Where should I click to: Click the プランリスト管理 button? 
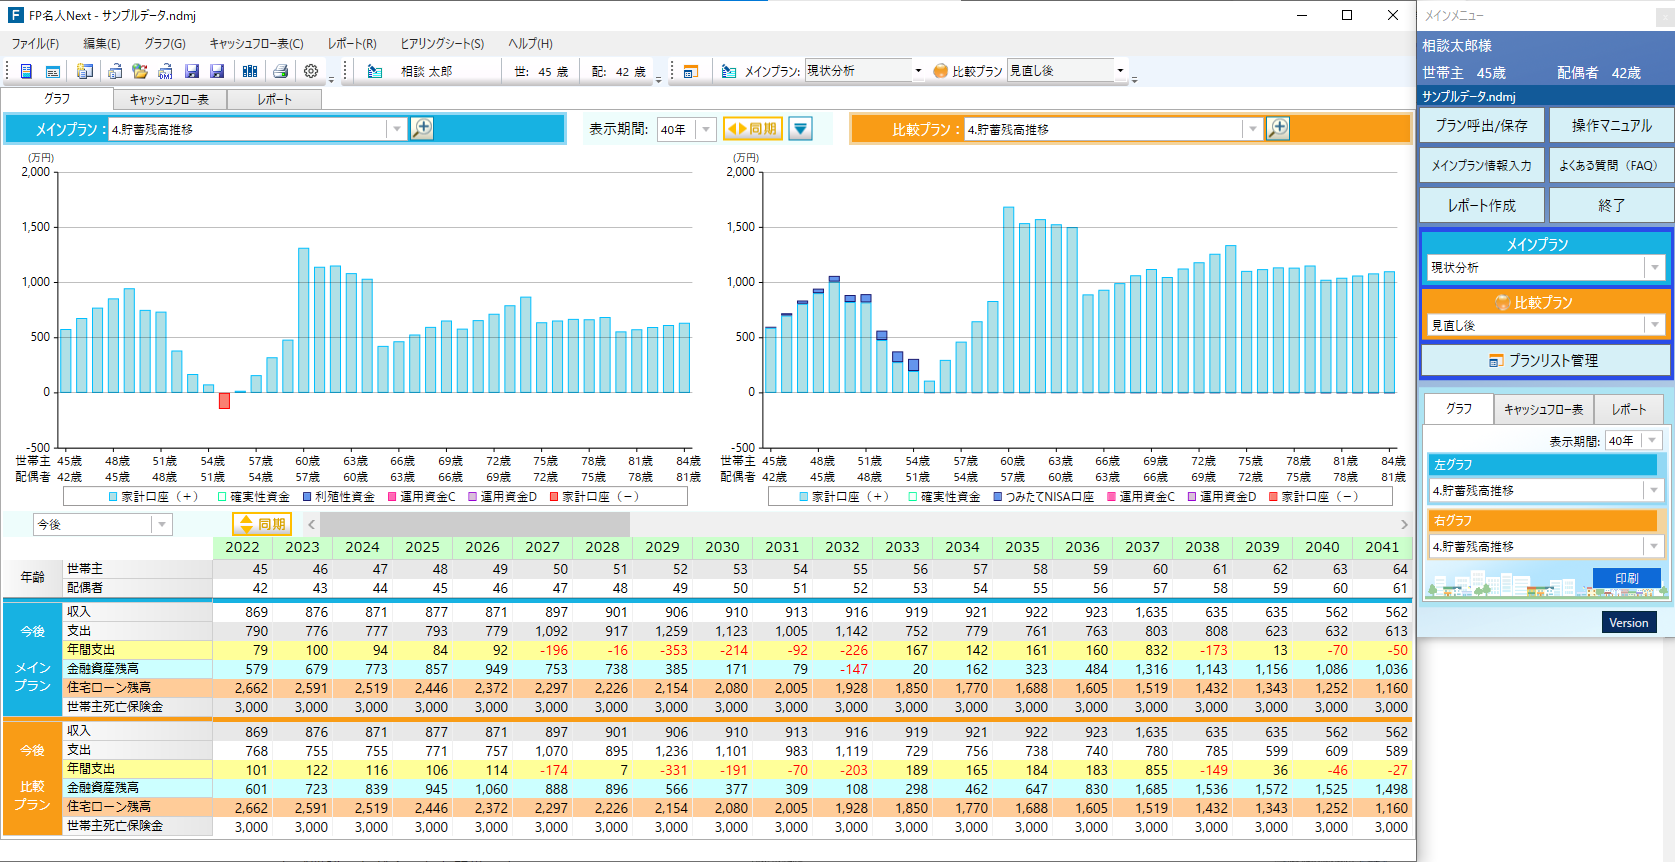pyautogui.click(x=1545, y=360)
